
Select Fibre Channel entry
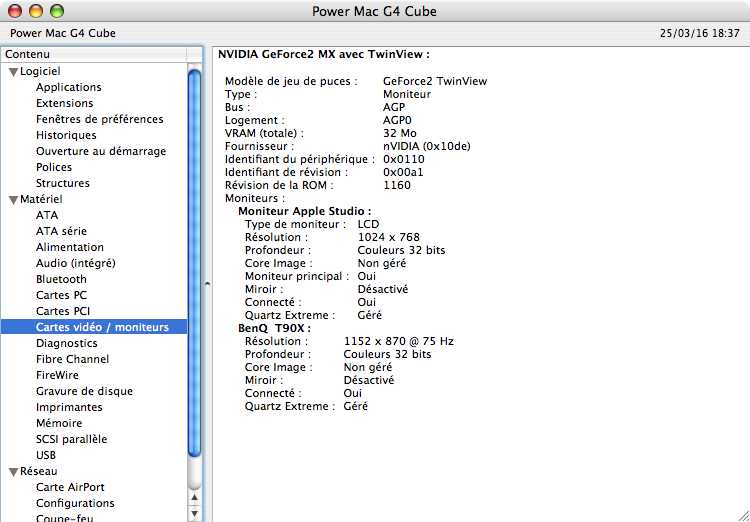(x=72, y=359)
